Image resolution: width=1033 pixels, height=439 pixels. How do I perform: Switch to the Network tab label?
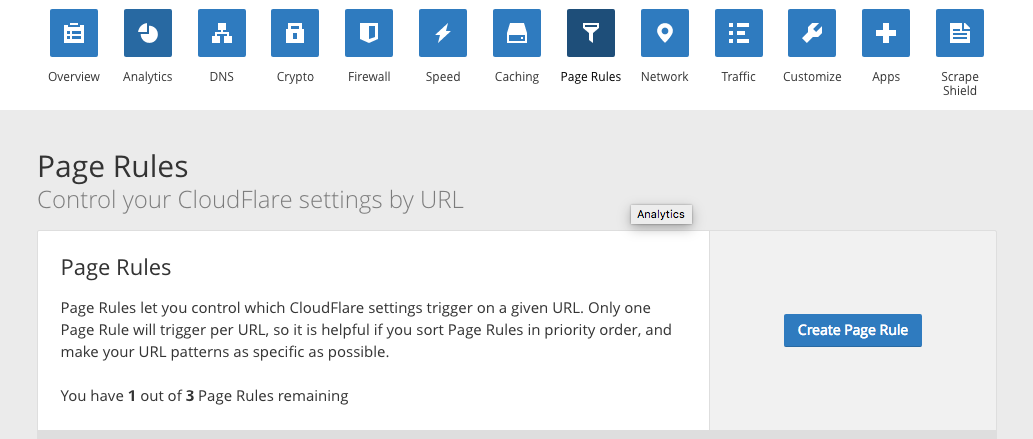pyautogui.click(x=665, y=77)
